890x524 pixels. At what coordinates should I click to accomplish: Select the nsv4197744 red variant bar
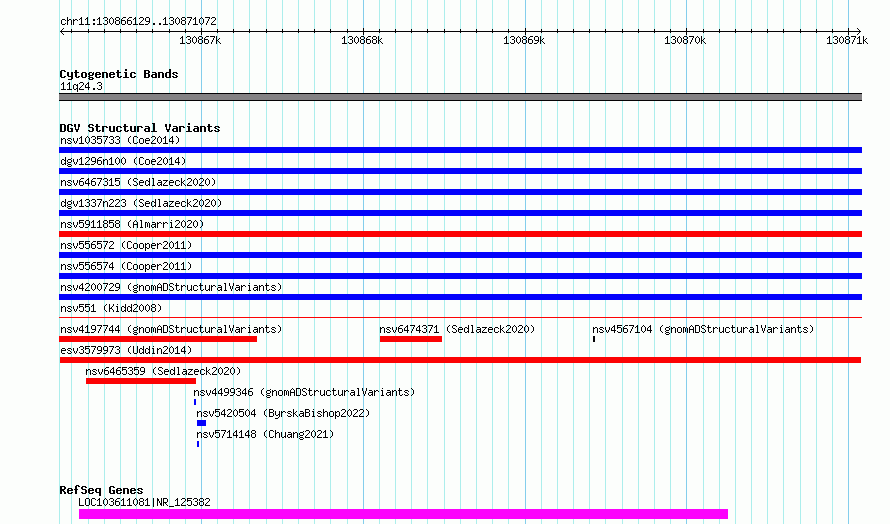click(158, 339)
